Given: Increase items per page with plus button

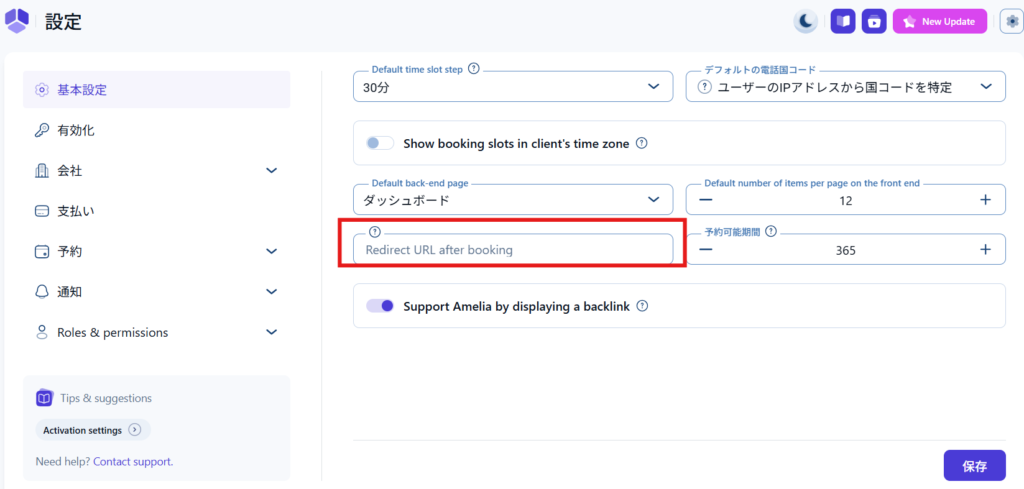Looking at the screenshot, I should (985, 200).
